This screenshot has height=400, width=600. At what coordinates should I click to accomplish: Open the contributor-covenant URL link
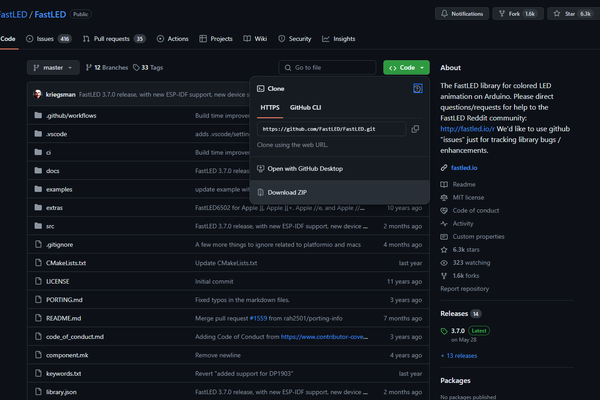coord(324,336)
